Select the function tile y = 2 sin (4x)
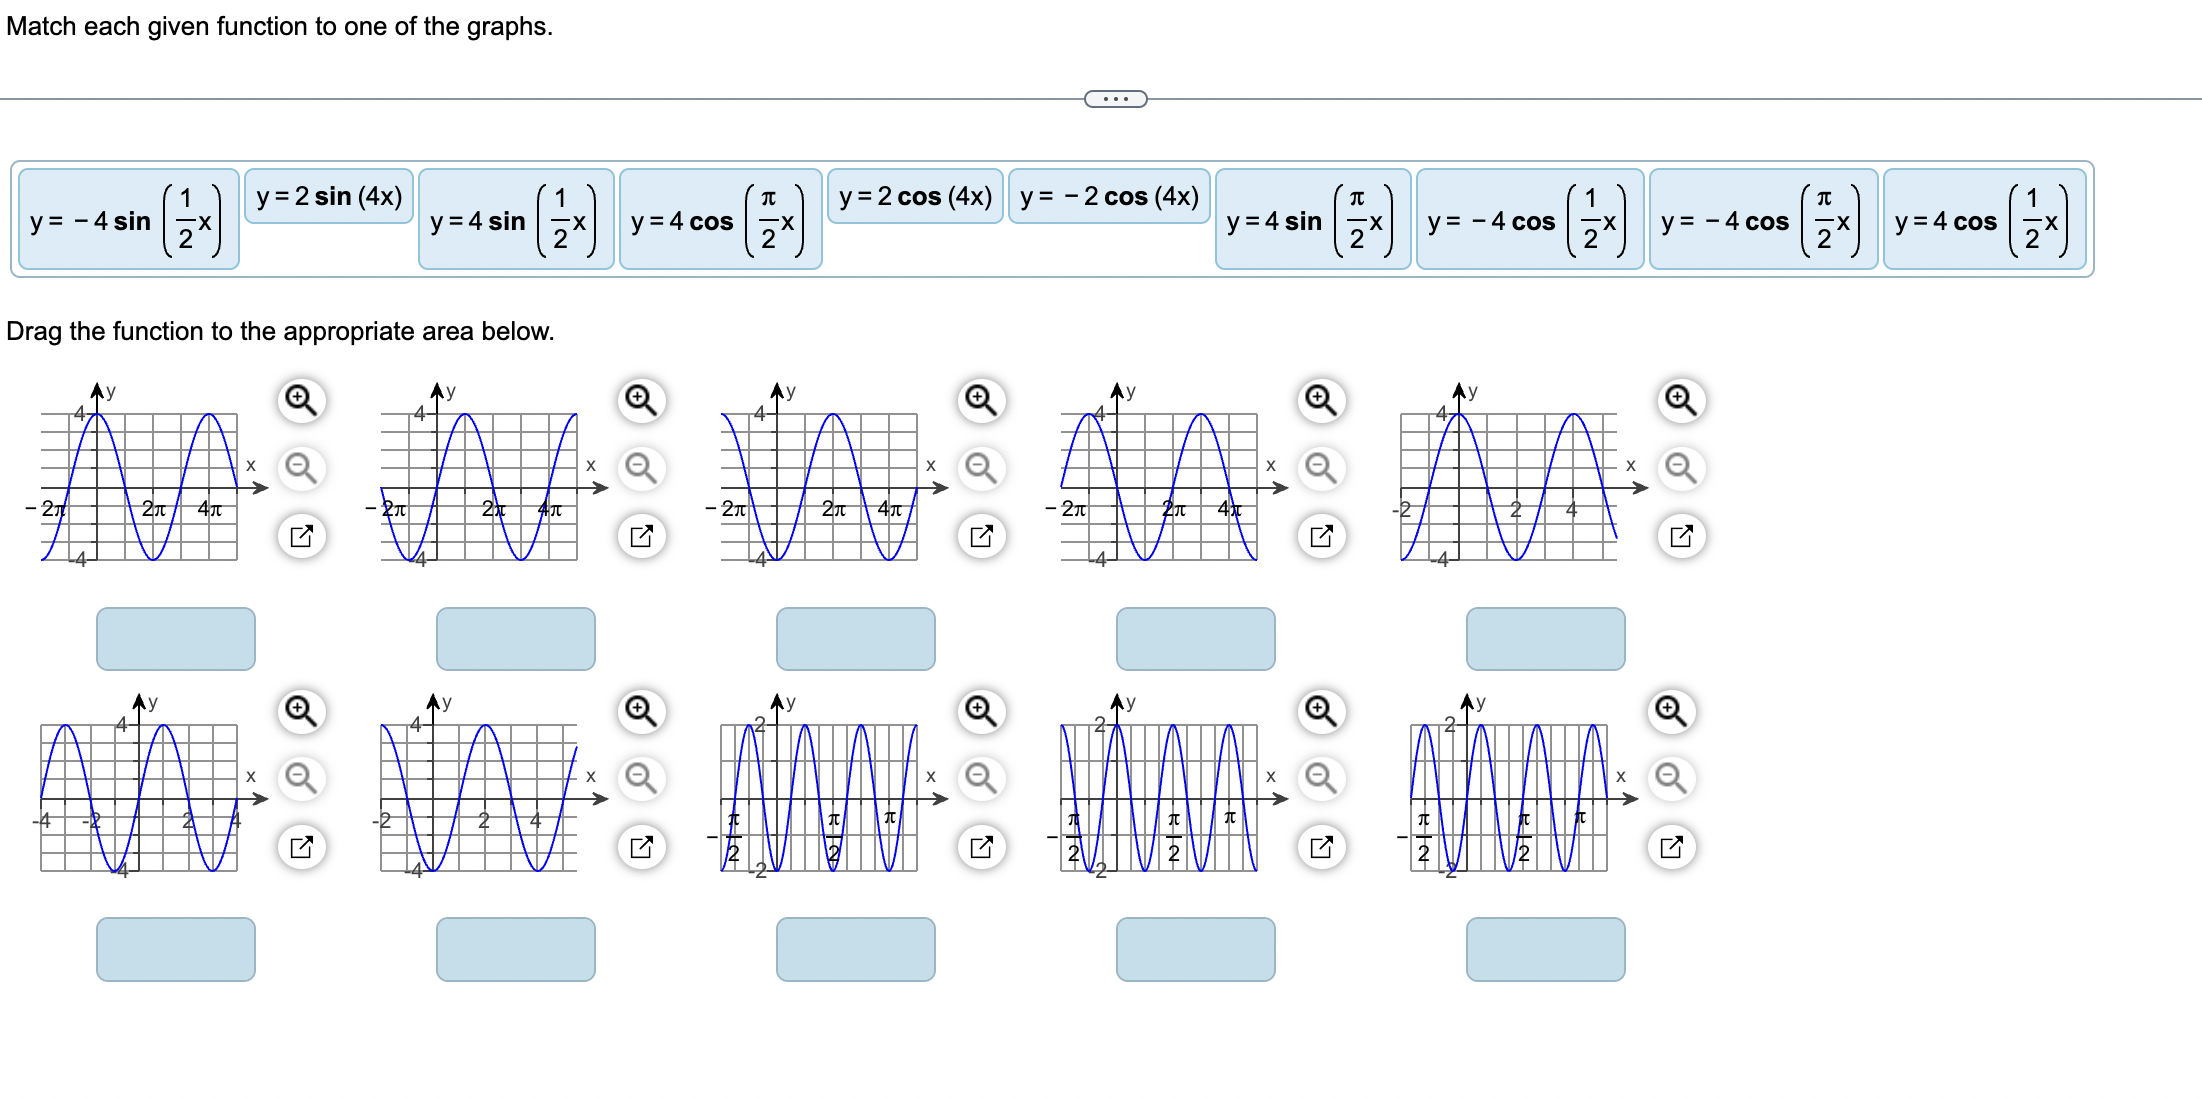This screenshot has width=2202, height=1098. [x=328, y=196]
